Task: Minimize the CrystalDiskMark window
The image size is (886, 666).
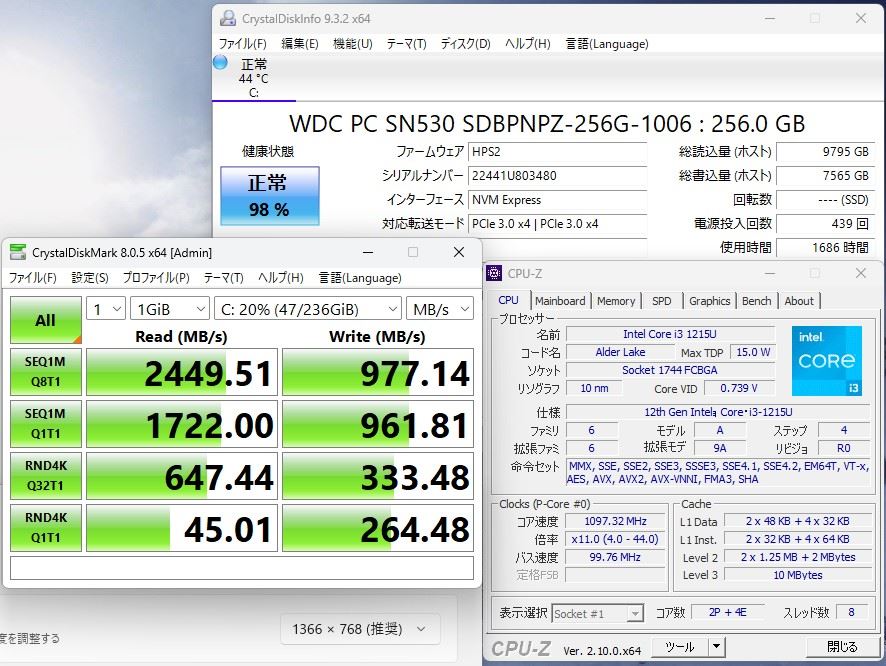Action: [x=368, y=252]
